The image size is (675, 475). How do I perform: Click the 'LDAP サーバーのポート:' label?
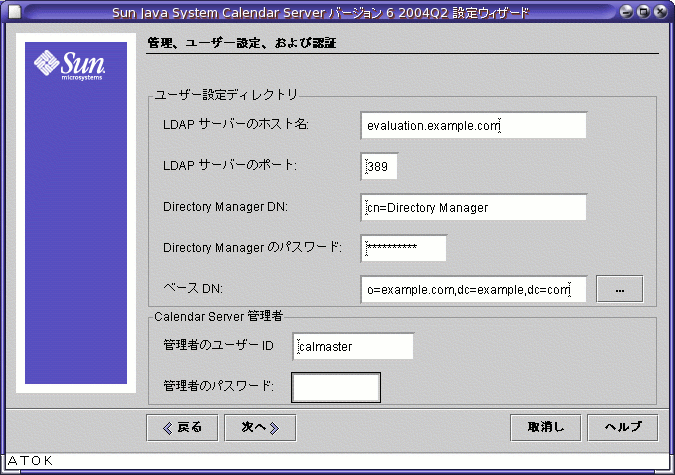(230, 165)
